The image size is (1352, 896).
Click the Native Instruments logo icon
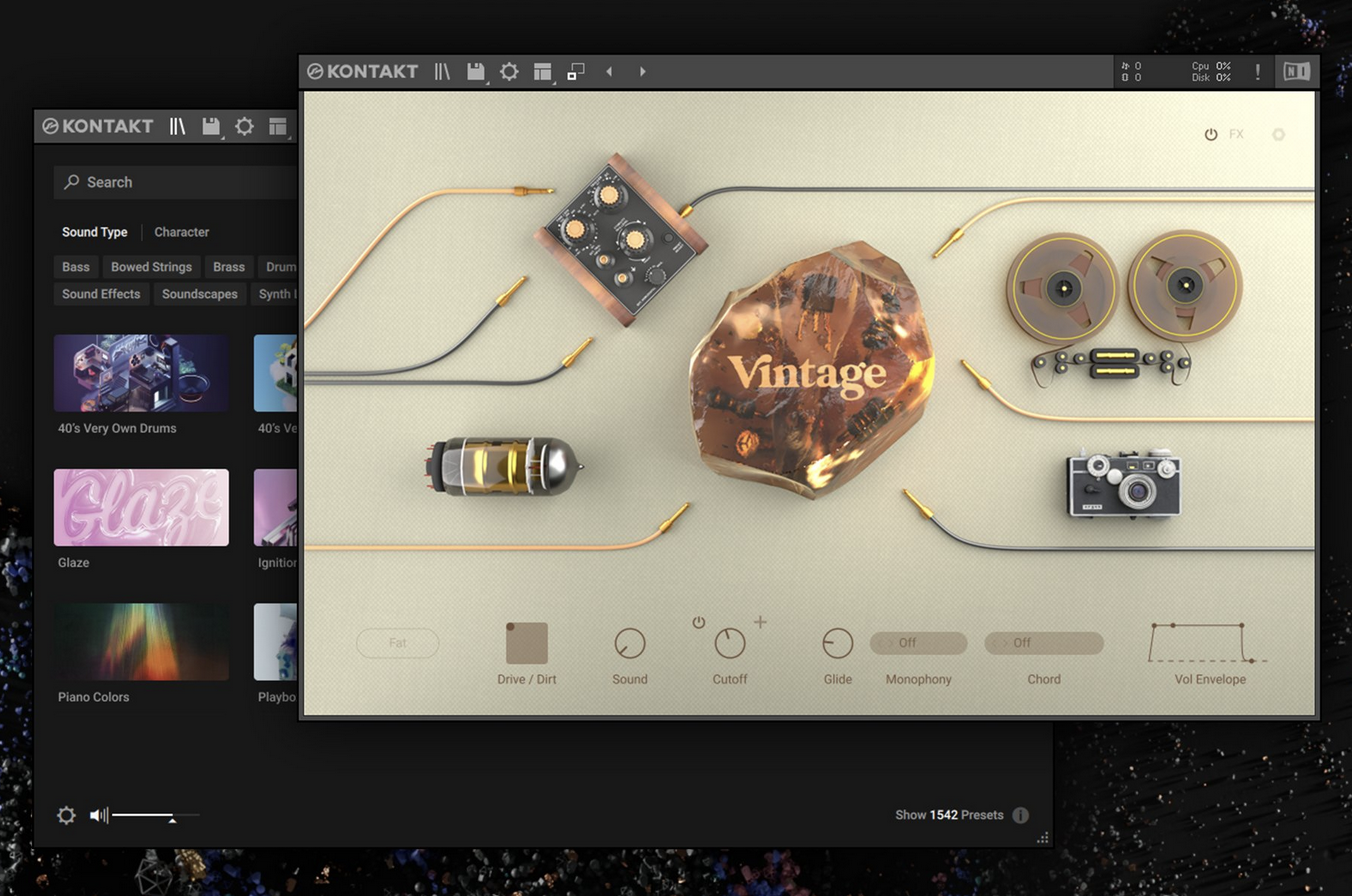coord(1298,71)
